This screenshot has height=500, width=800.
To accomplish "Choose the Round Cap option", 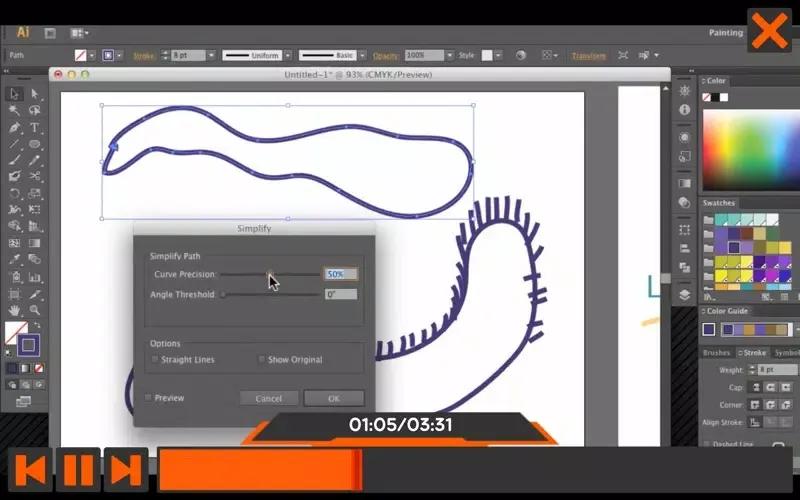I will tap(770, 388).
